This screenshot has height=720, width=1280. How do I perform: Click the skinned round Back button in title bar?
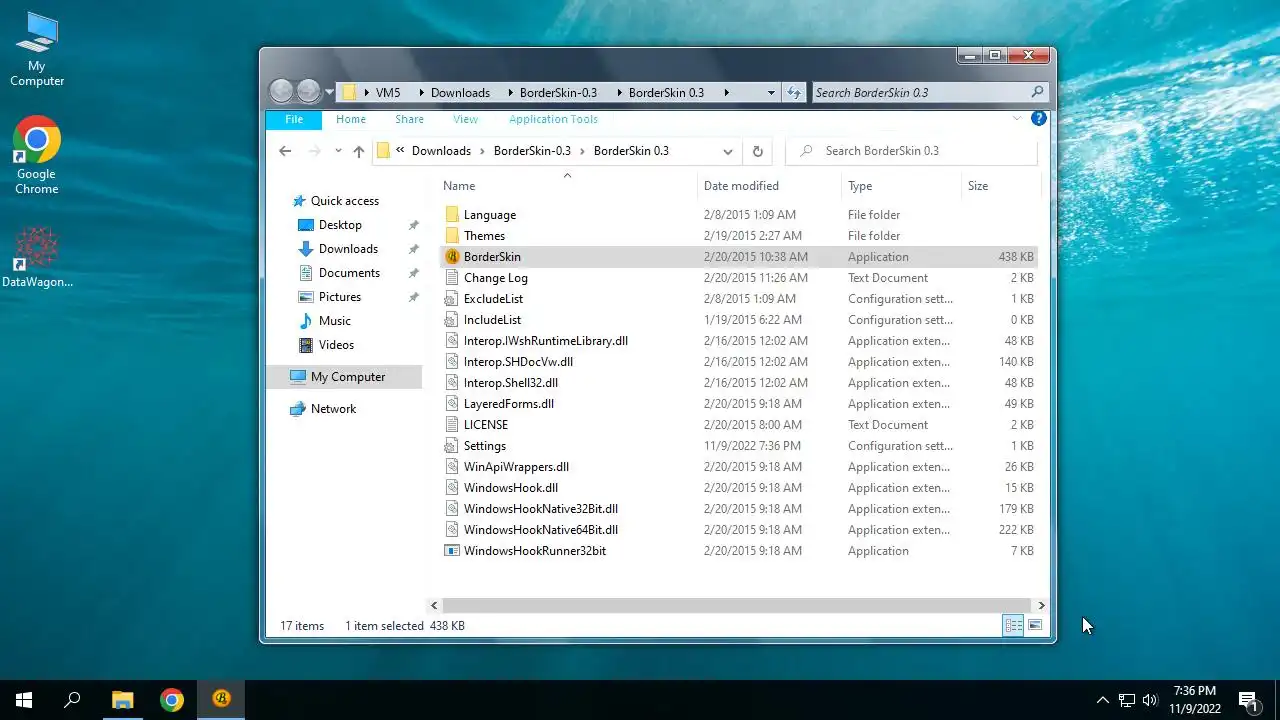pyautogui.click(x=282, y=92)
